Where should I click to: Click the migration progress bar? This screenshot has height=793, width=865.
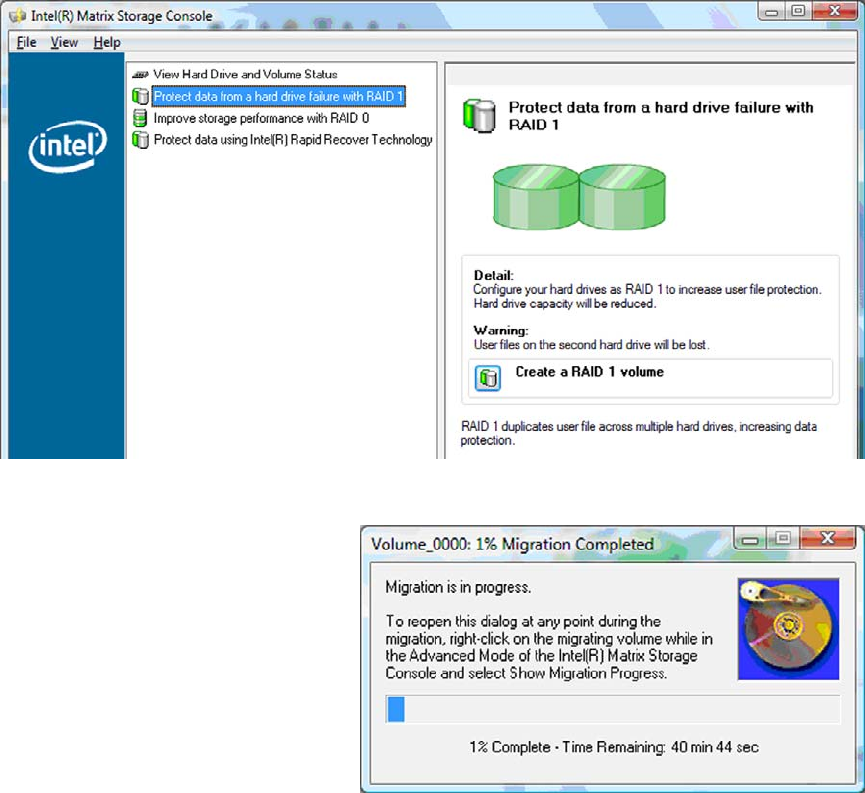pyautogui.click(x=613, y=709)
